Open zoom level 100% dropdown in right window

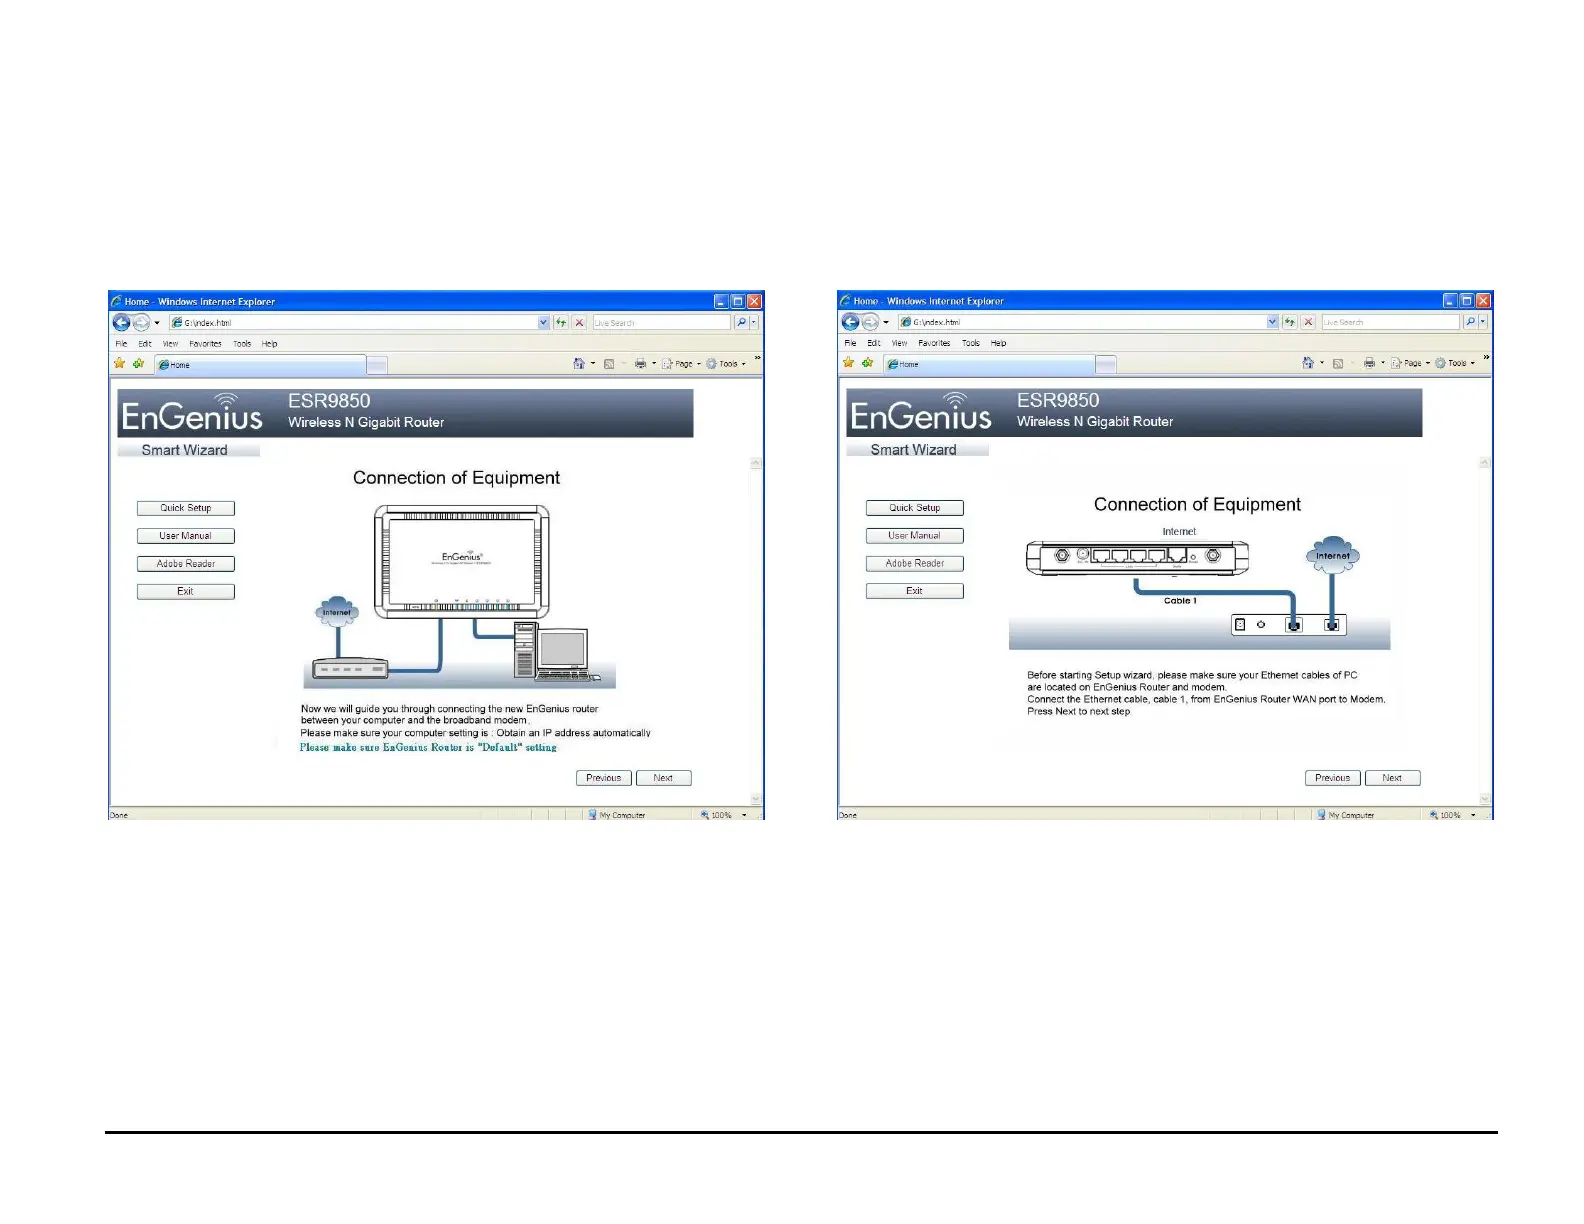(x=1473, y=815)
